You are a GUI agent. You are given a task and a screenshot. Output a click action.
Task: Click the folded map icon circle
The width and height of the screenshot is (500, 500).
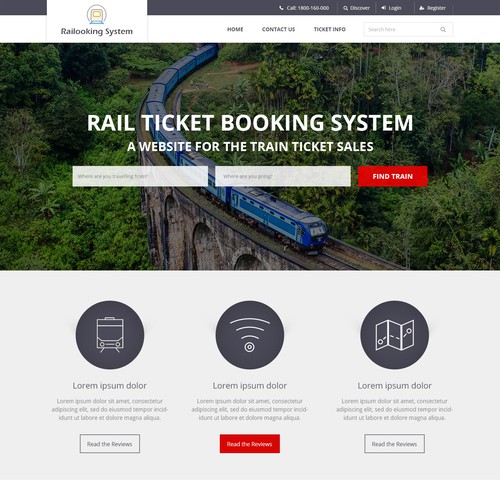[395, 335]
